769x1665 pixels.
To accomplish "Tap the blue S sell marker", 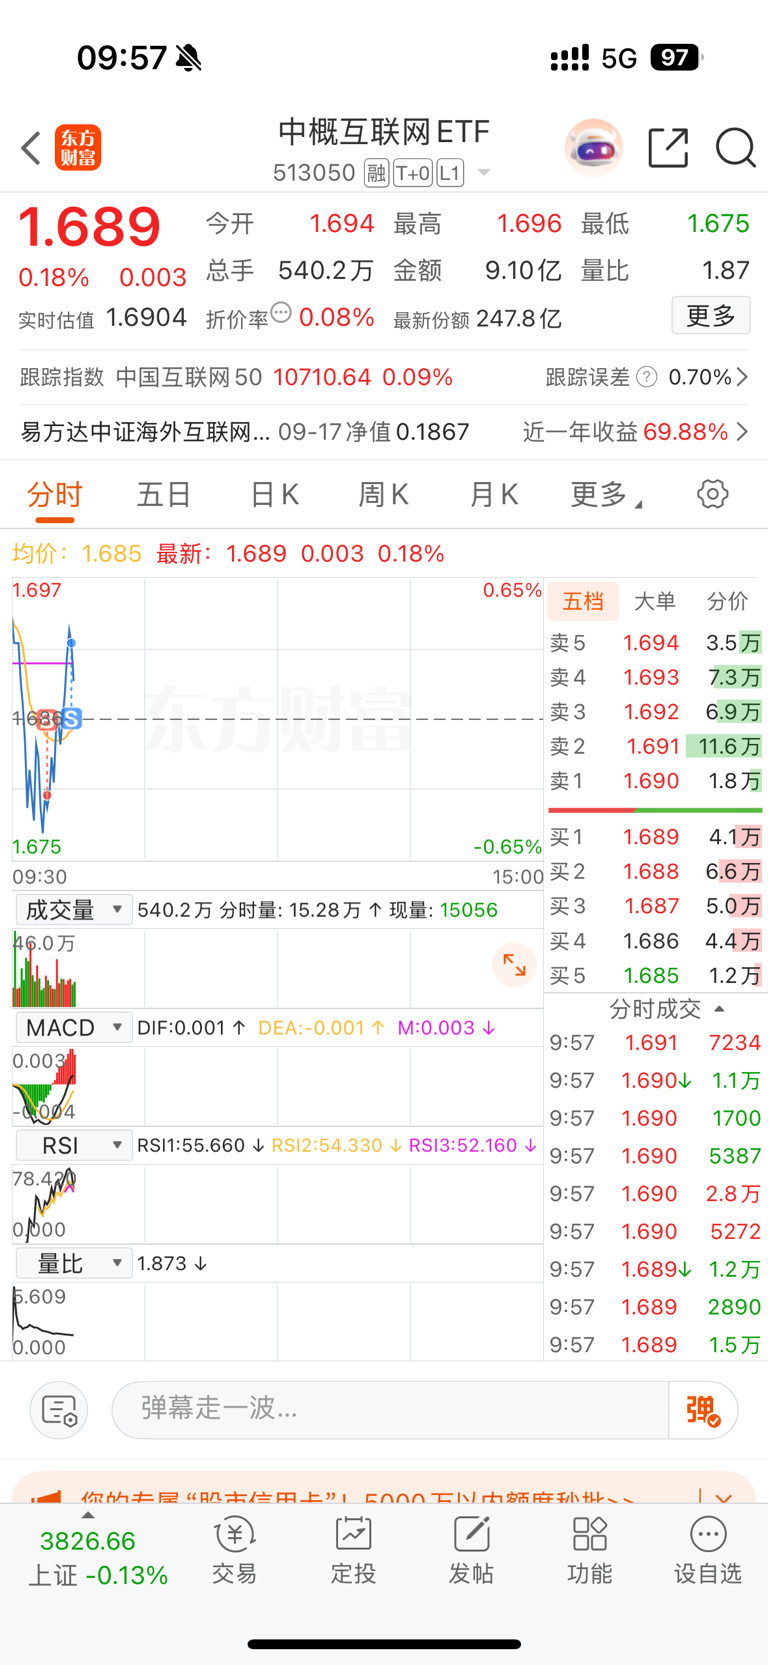I will click(71, 718).
